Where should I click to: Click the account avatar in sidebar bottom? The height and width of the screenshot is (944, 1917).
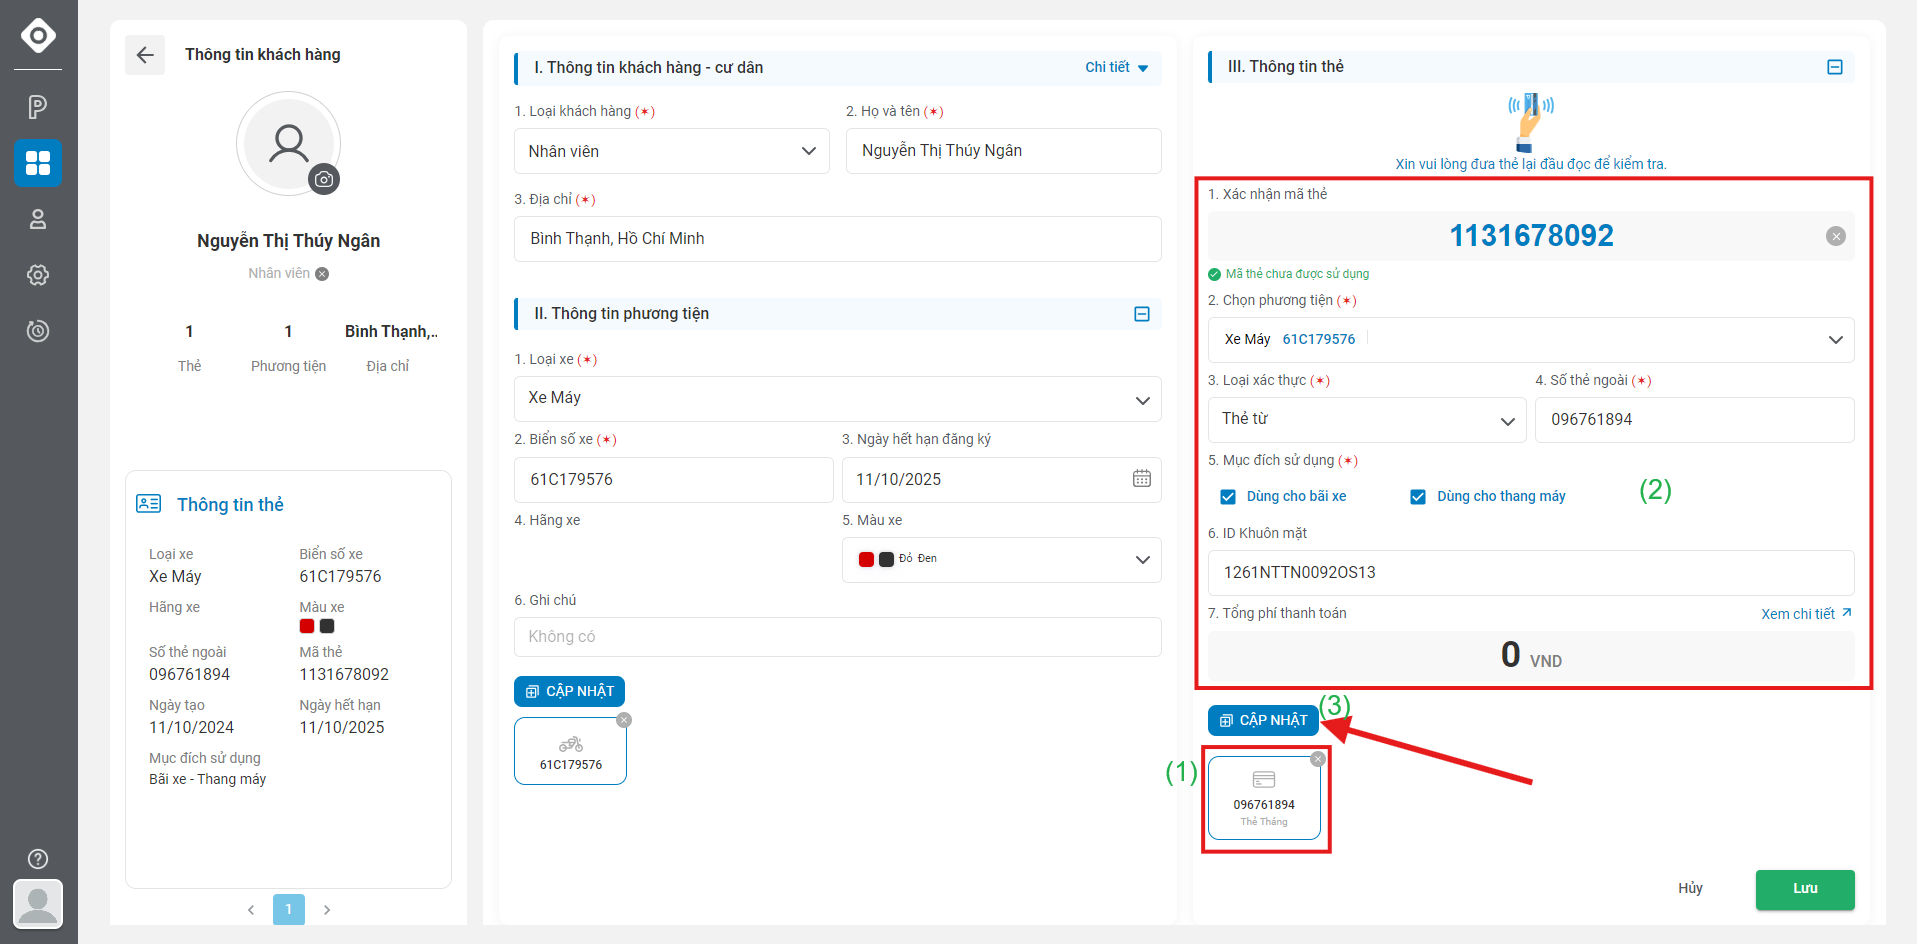coord(38,904)
